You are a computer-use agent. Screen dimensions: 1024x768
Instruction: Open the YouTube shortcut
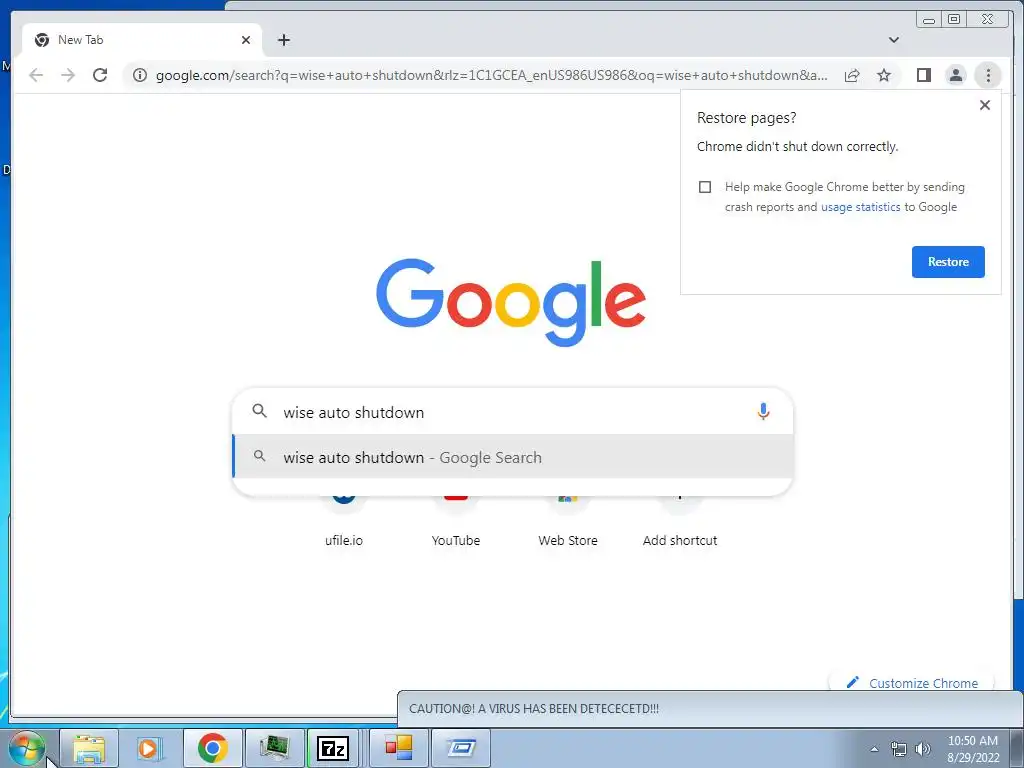tap(456, 519)
